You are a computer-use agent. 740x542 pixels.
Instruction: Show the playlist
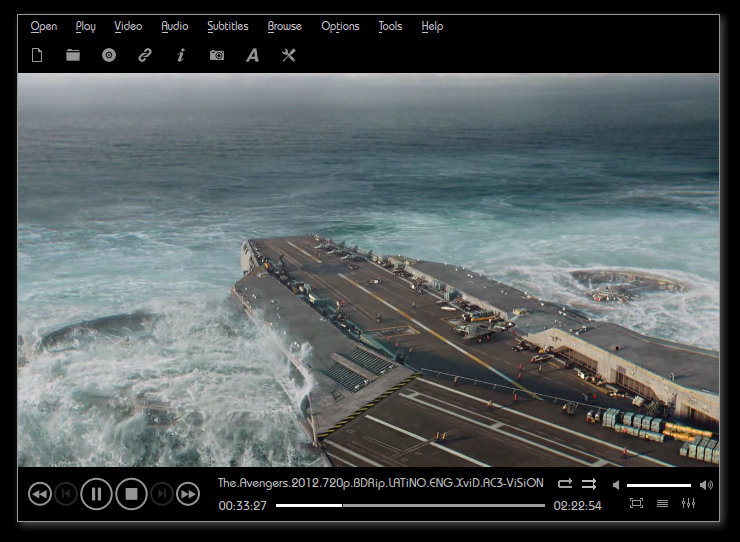click(663, 503)
